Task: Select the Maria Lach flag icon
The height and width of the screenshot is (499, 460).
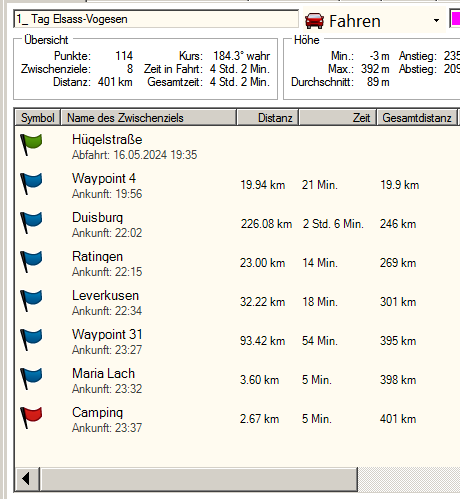Action: pos(31,378)
